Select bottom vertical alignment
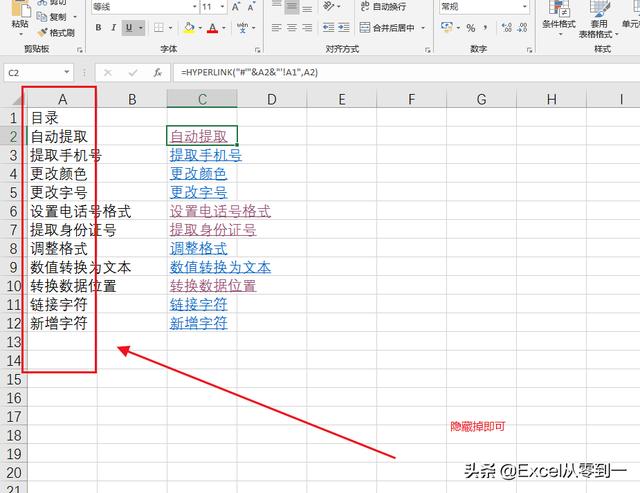Image resolution: width=640 pixels, height=493 pixels. pyautogui.click(x=307, y=7)
